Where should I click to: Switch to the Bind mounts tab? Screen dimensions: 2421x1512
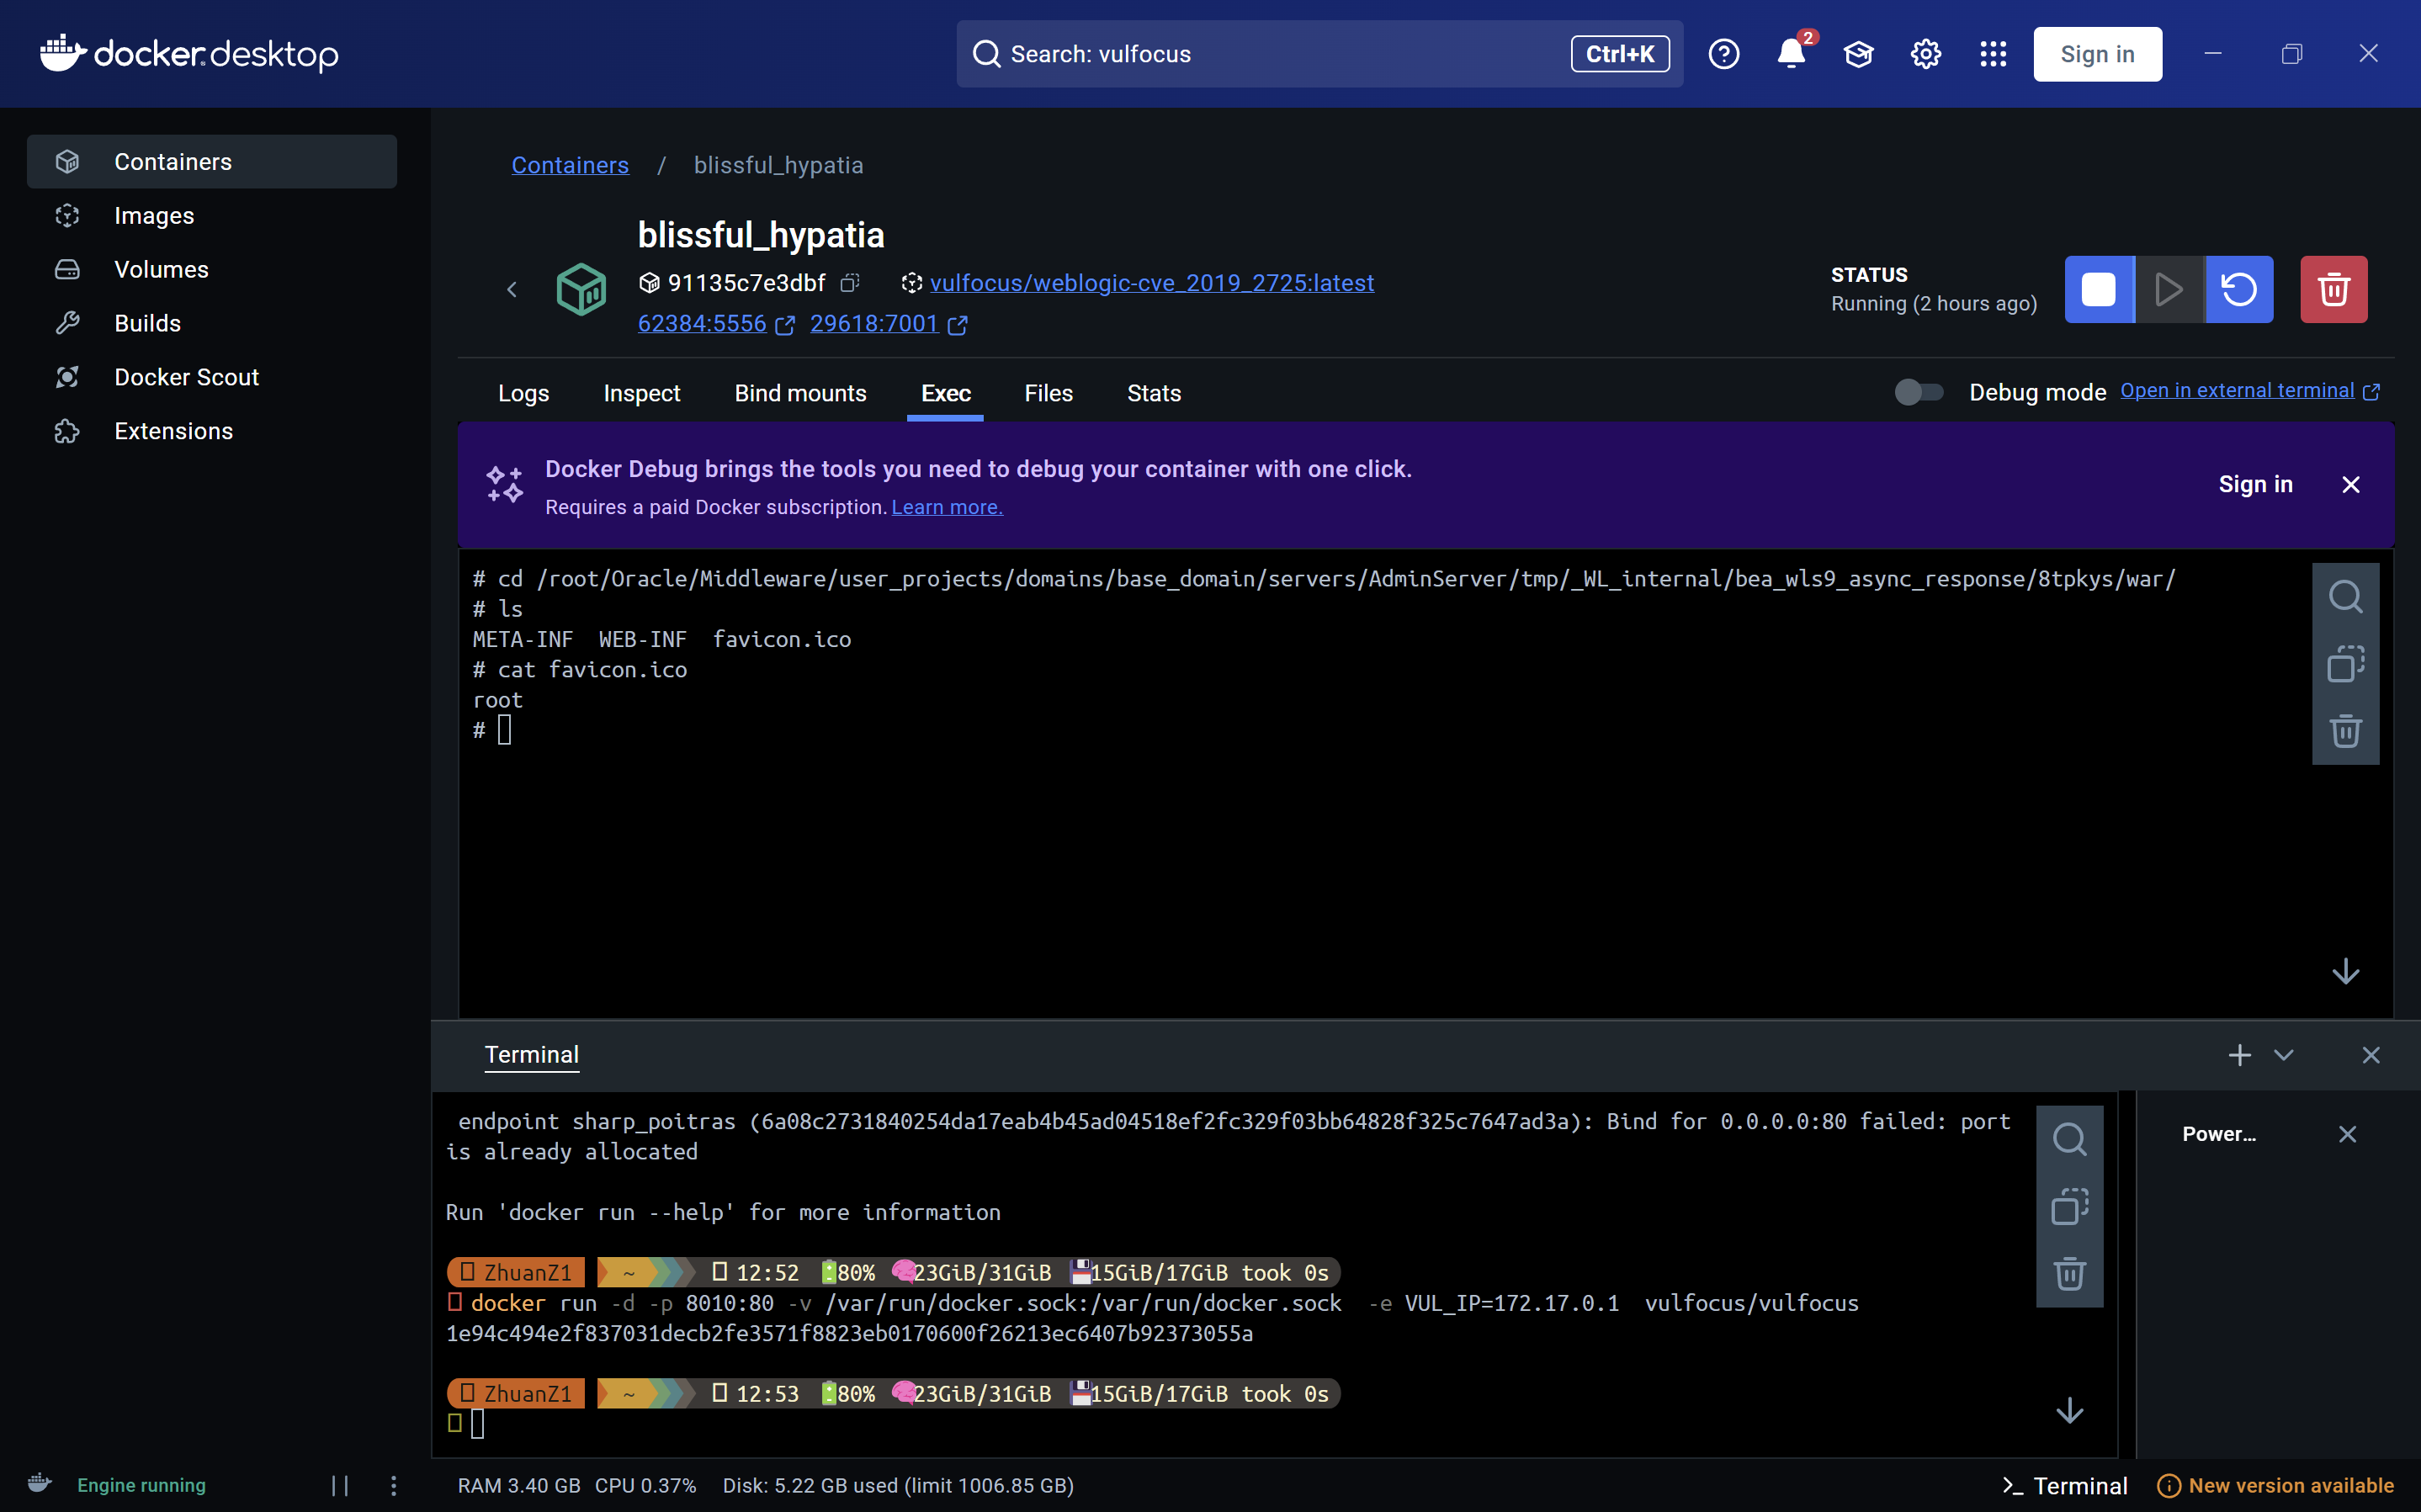coord(801,393)
